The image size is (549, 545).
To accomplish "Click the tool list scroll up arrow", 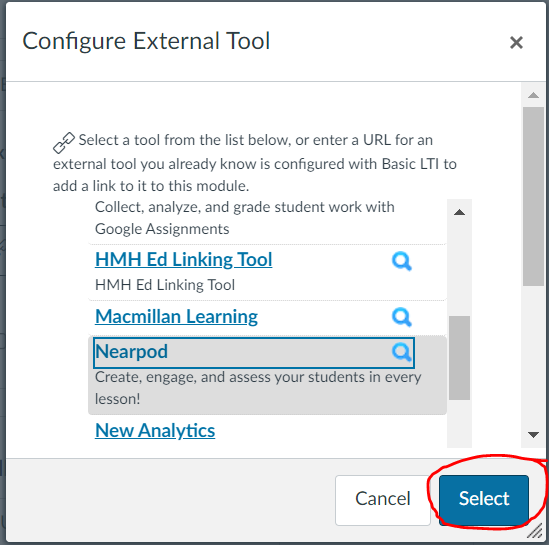I will point(459,212).
